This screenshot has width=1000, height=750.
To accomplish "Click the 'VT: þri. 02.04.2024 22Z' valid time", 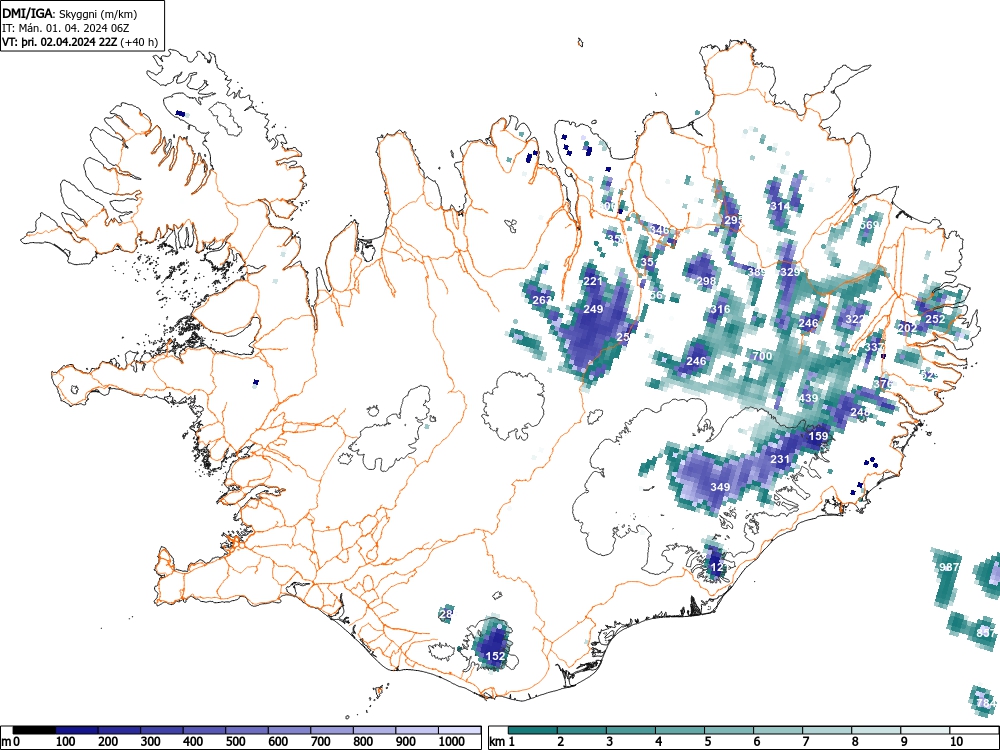I will click(x=60, y=43).
